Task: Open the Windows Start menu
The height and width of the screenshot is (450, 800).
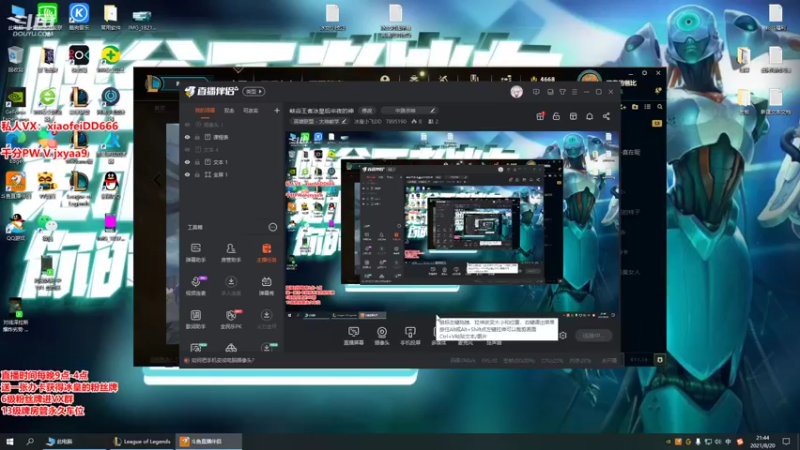Action: 10,441
